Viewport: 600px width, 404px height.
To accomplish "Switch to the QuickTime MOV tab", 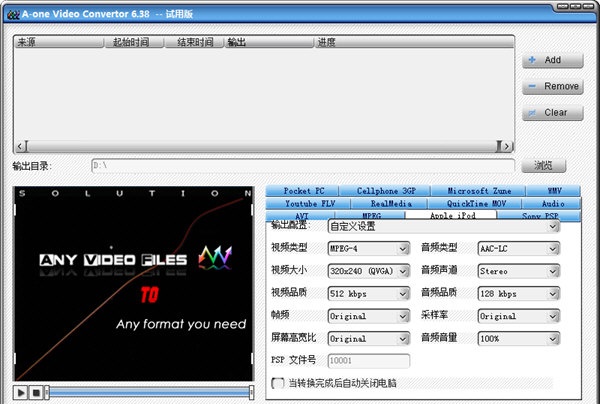I will click(476, 204).
